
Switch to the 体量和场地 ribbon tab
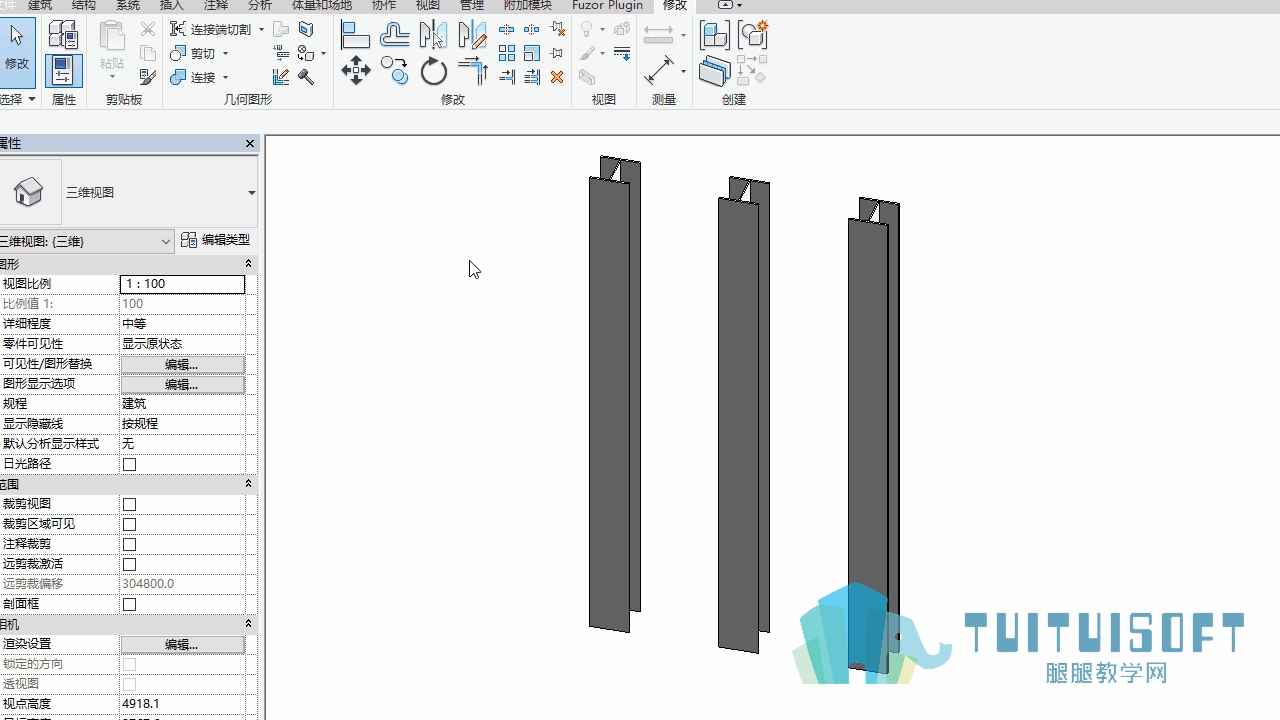(x=321, y=5)
